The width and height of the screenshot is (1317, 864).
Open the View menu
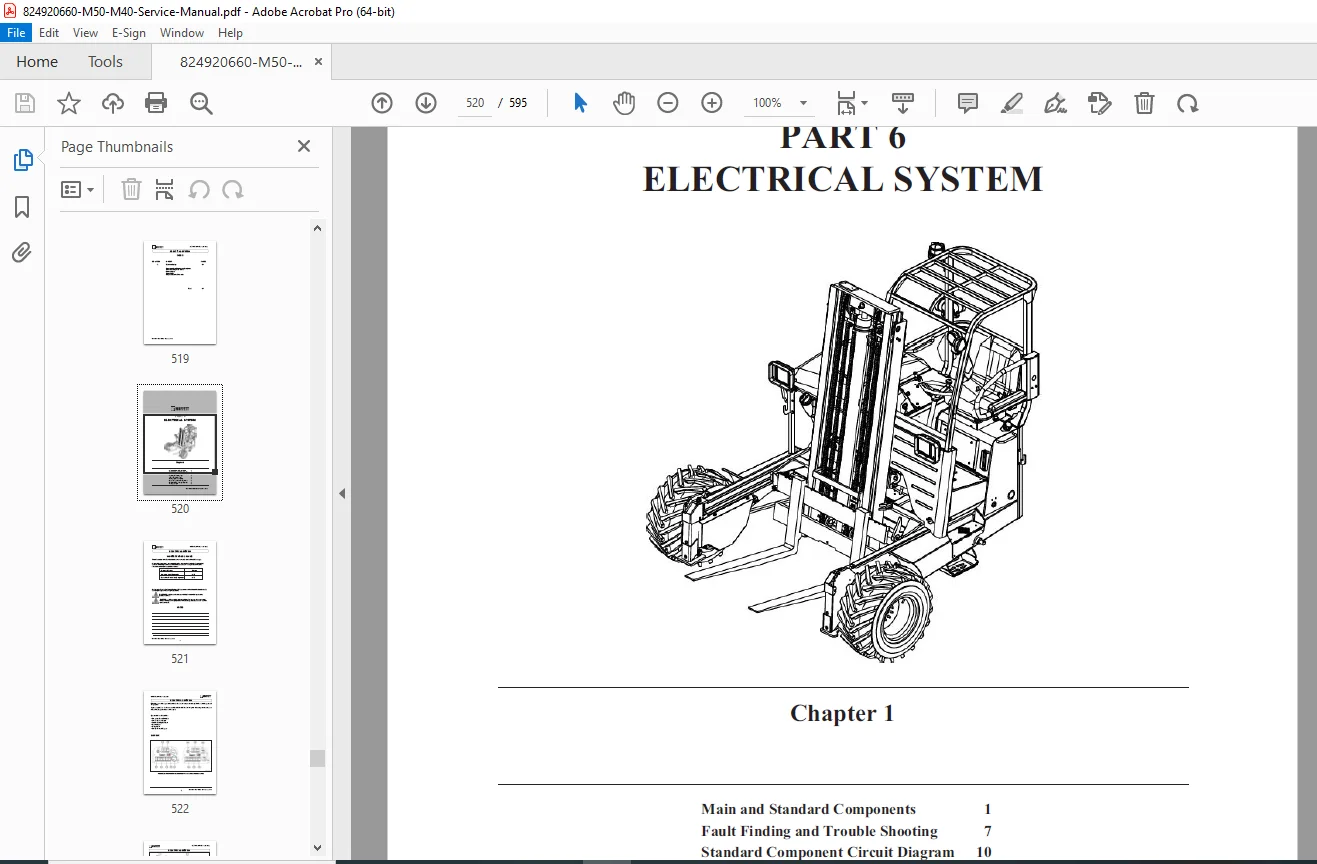(86, 33)
